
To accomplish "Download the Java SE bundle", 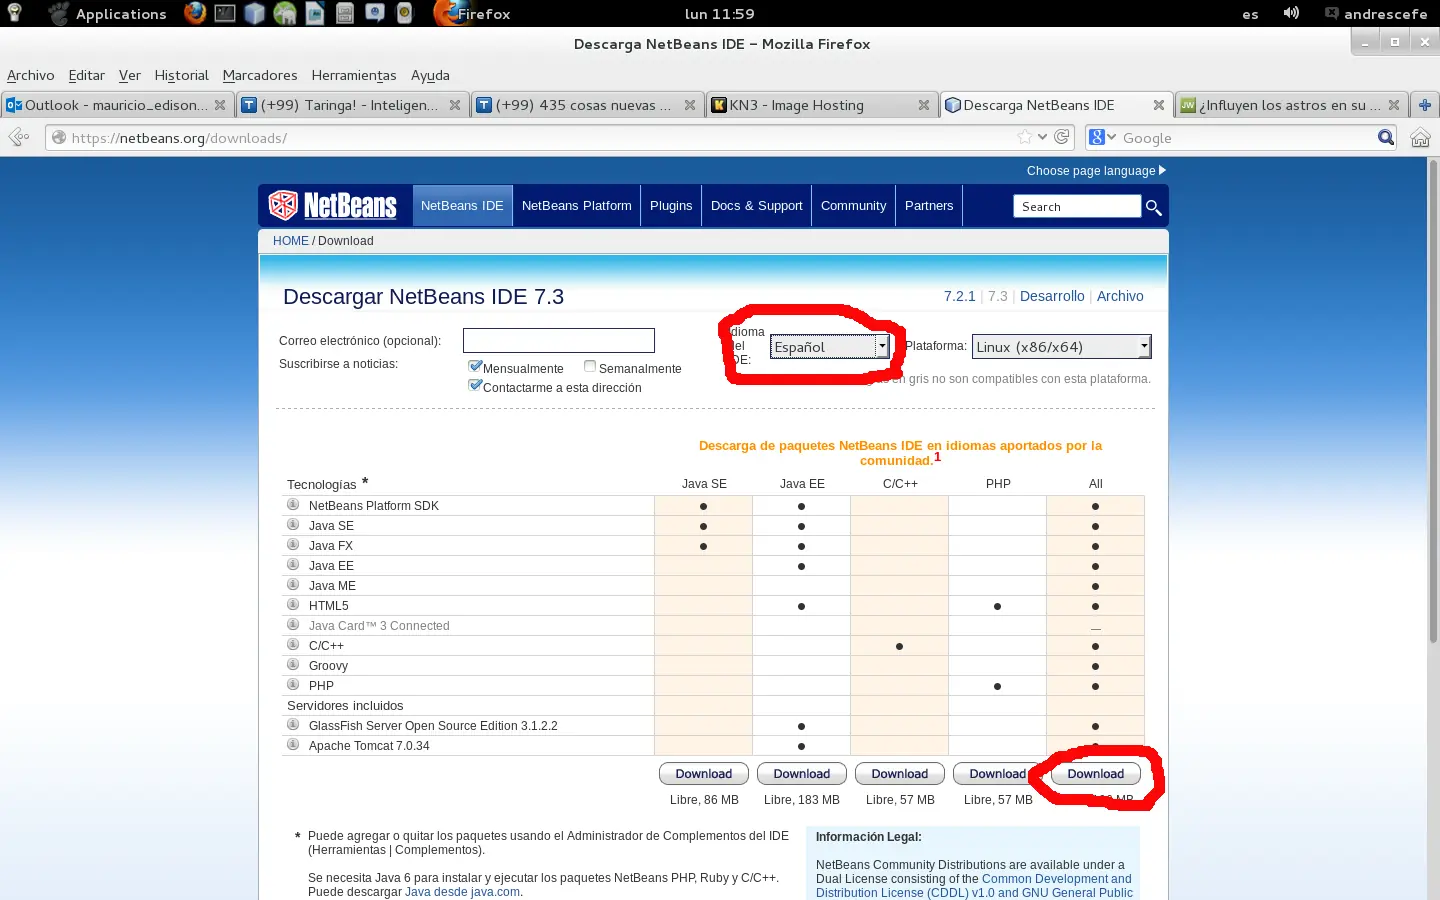I will coord(704,774).
